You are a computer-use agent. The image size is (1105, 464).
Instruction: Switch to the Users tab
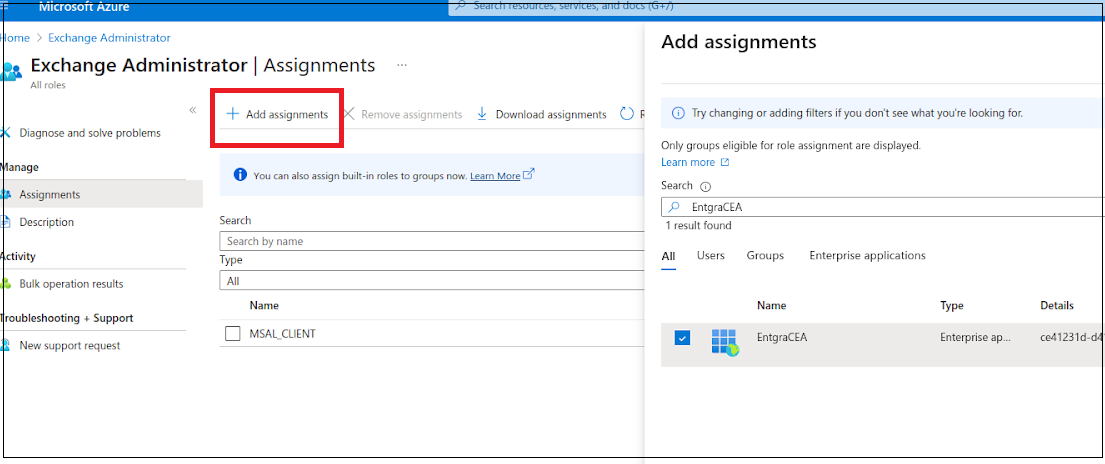(710, 255)
